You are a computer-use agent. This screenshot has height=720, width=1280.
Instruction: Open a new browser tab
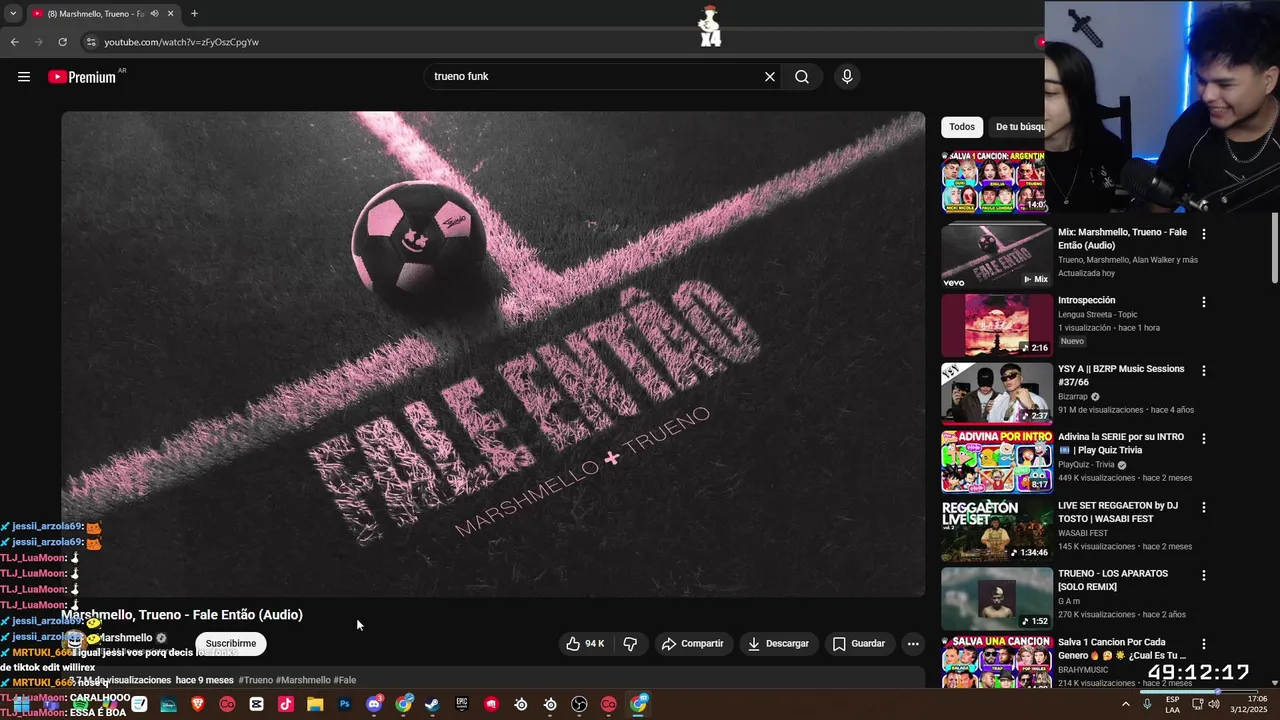pyautogui.click(x=194, y=13)
